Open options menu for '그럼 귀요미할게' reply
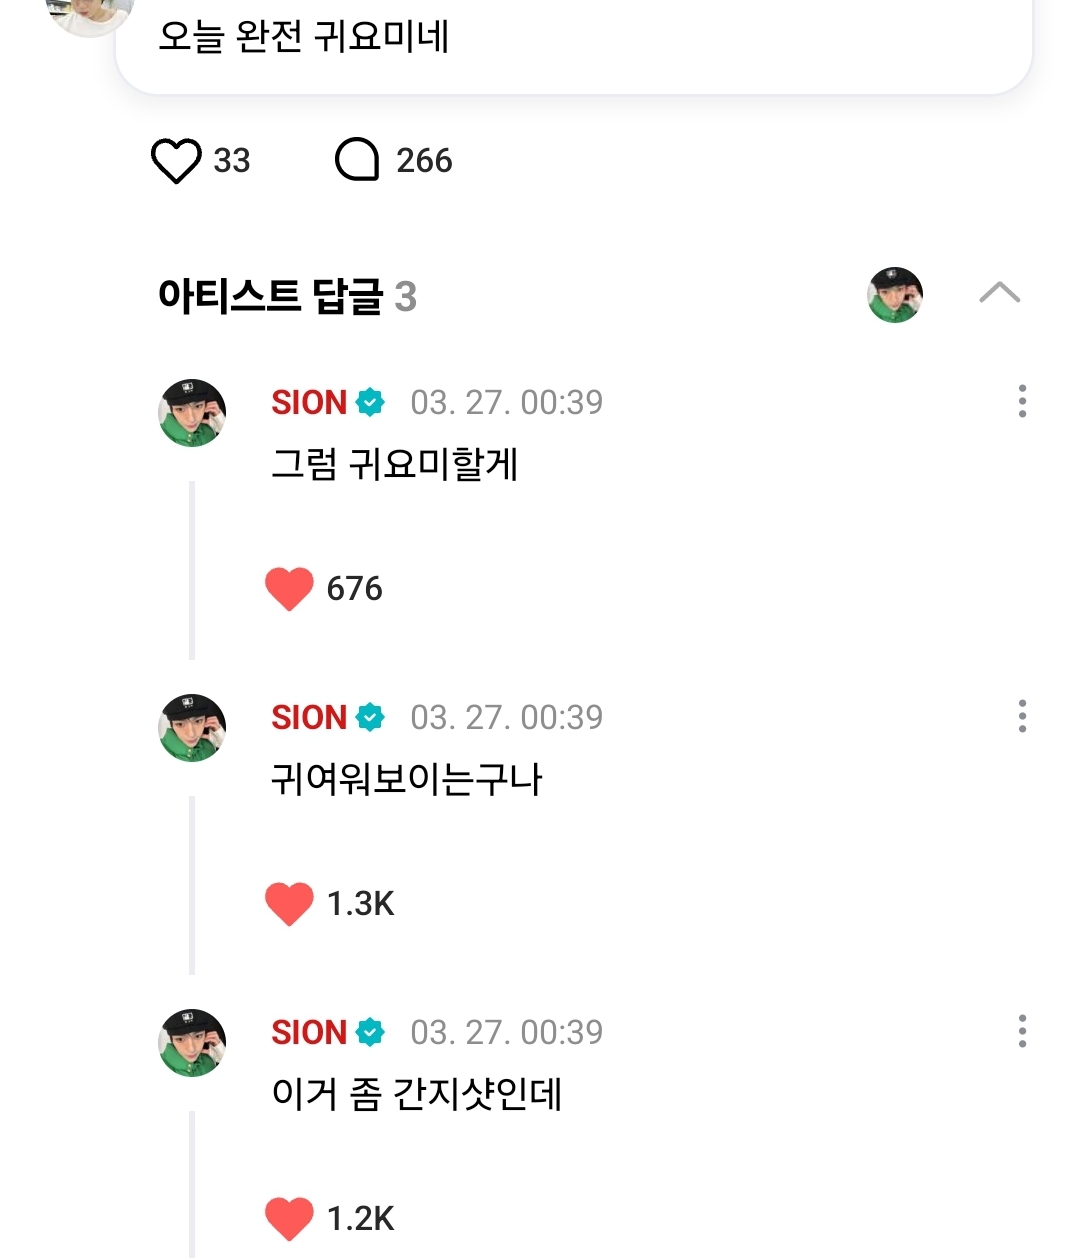The image size is (1080, 1258). point(1021,401)
